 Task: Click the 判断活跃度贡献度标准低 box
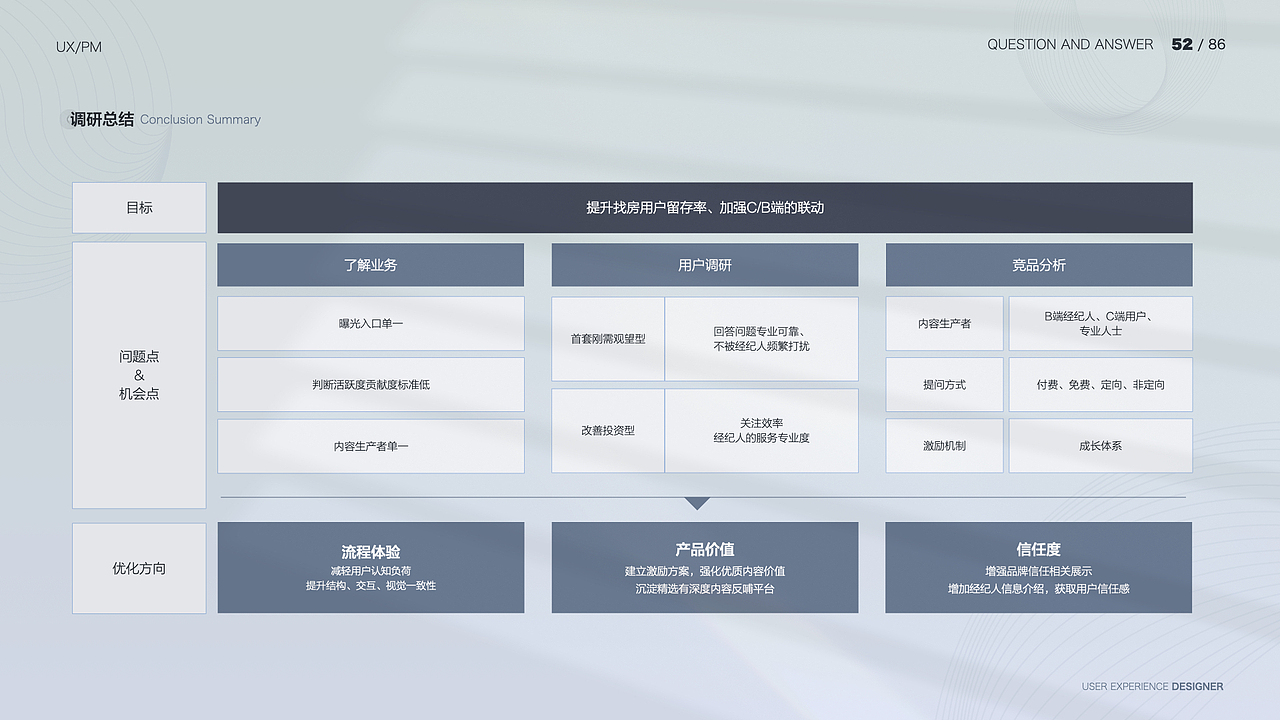point(371,384)
